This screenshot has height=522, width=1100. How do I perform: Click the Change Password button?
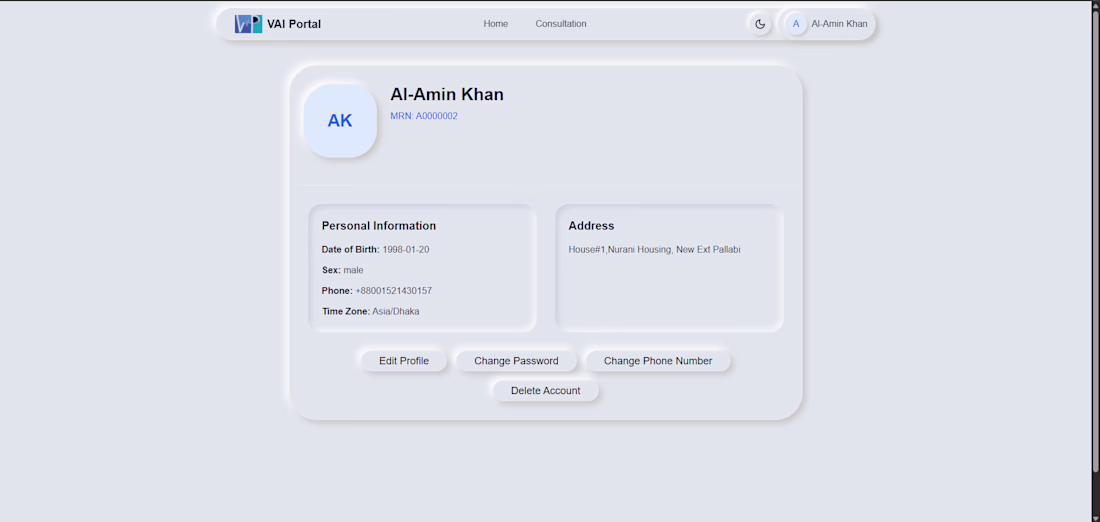point(516,361)
